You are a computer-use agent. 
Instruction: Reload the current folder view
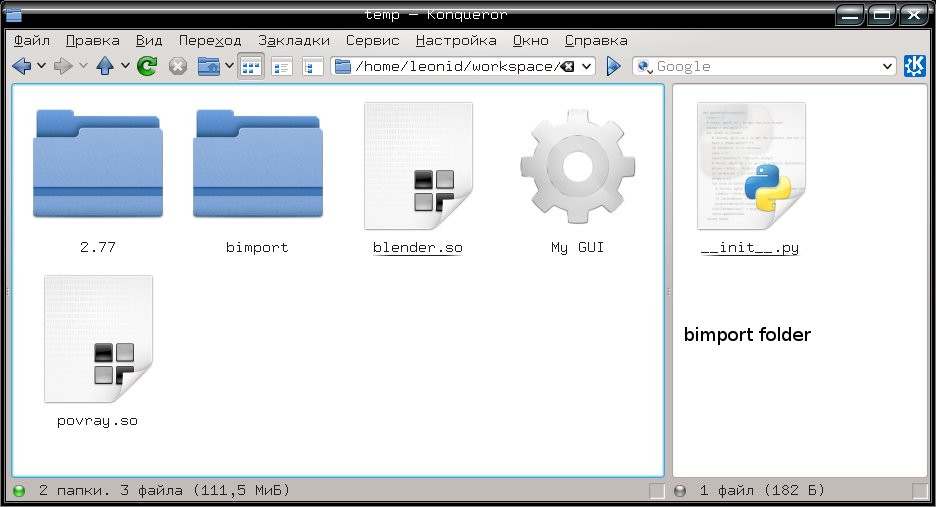click(x=147, y=66)
